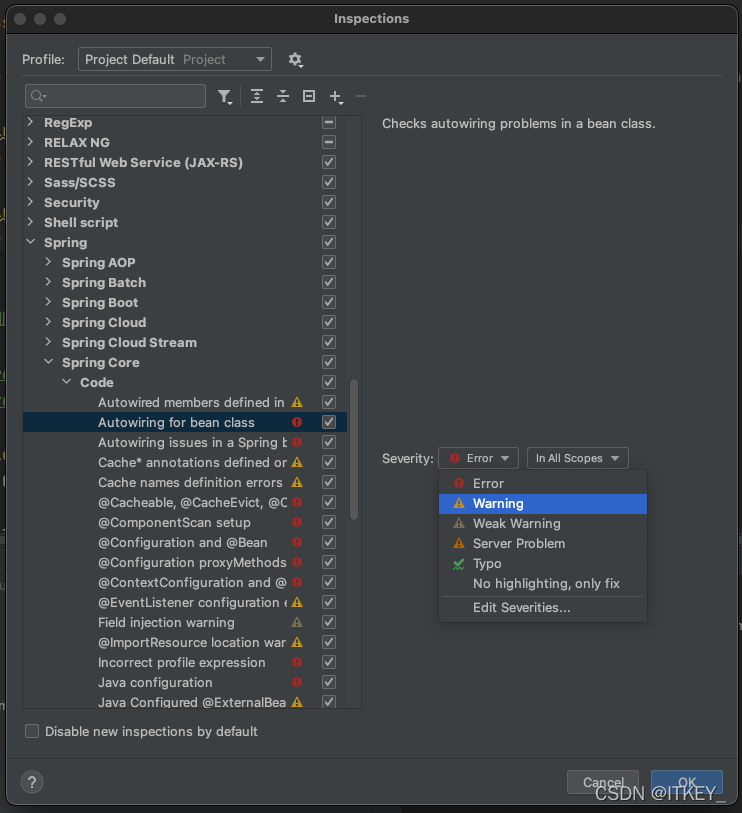Screen dimensions: 742x813
Task: Click the inspections tree vertical scrollbar
Action: [x=354, y=449]
